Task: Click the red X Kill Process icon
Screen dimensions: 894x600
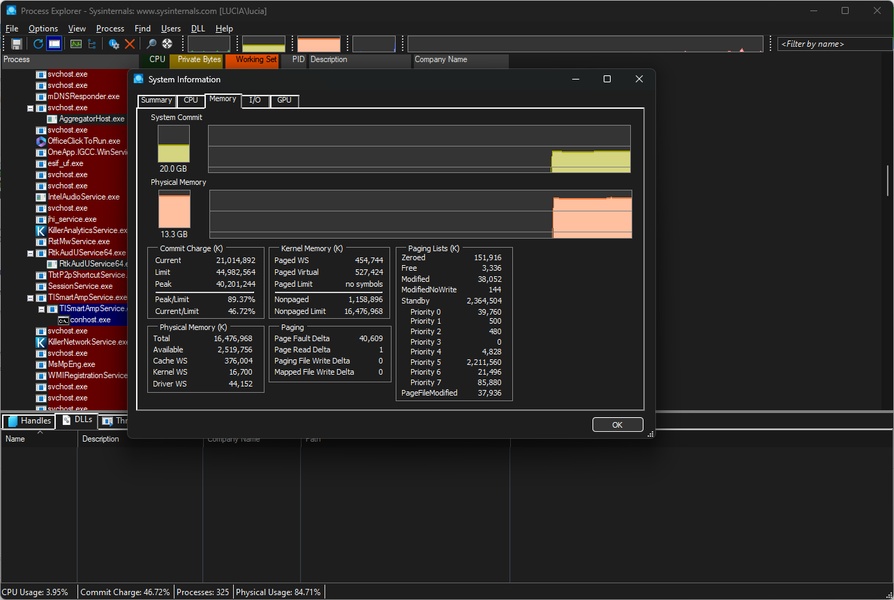Action: [x=130, y=44]
